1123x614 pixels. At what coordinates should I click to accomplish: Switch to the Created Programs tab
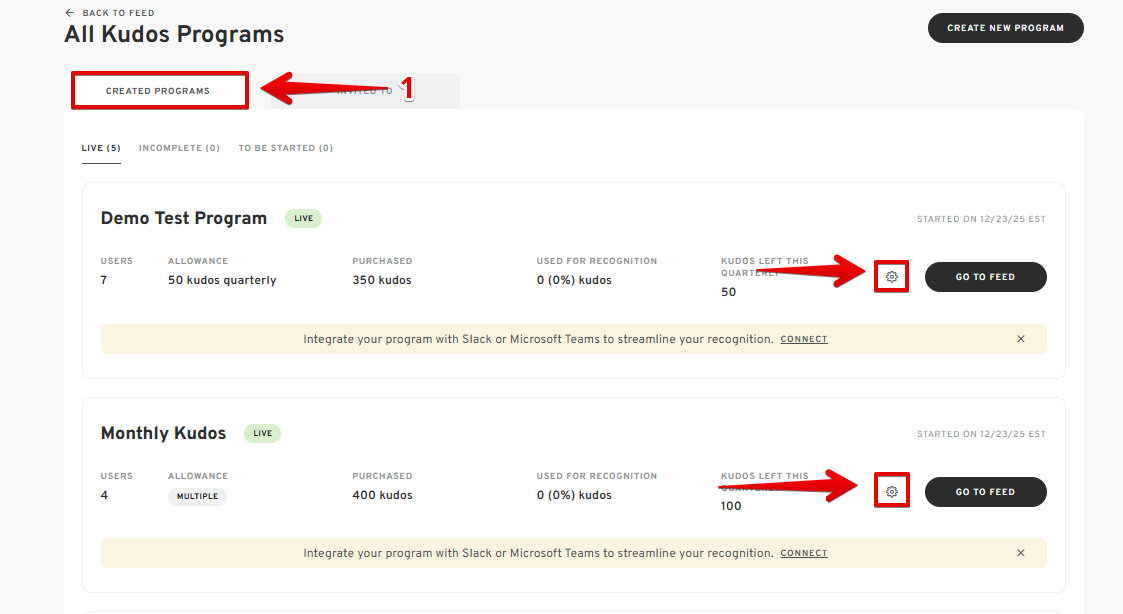click(158, 91)
